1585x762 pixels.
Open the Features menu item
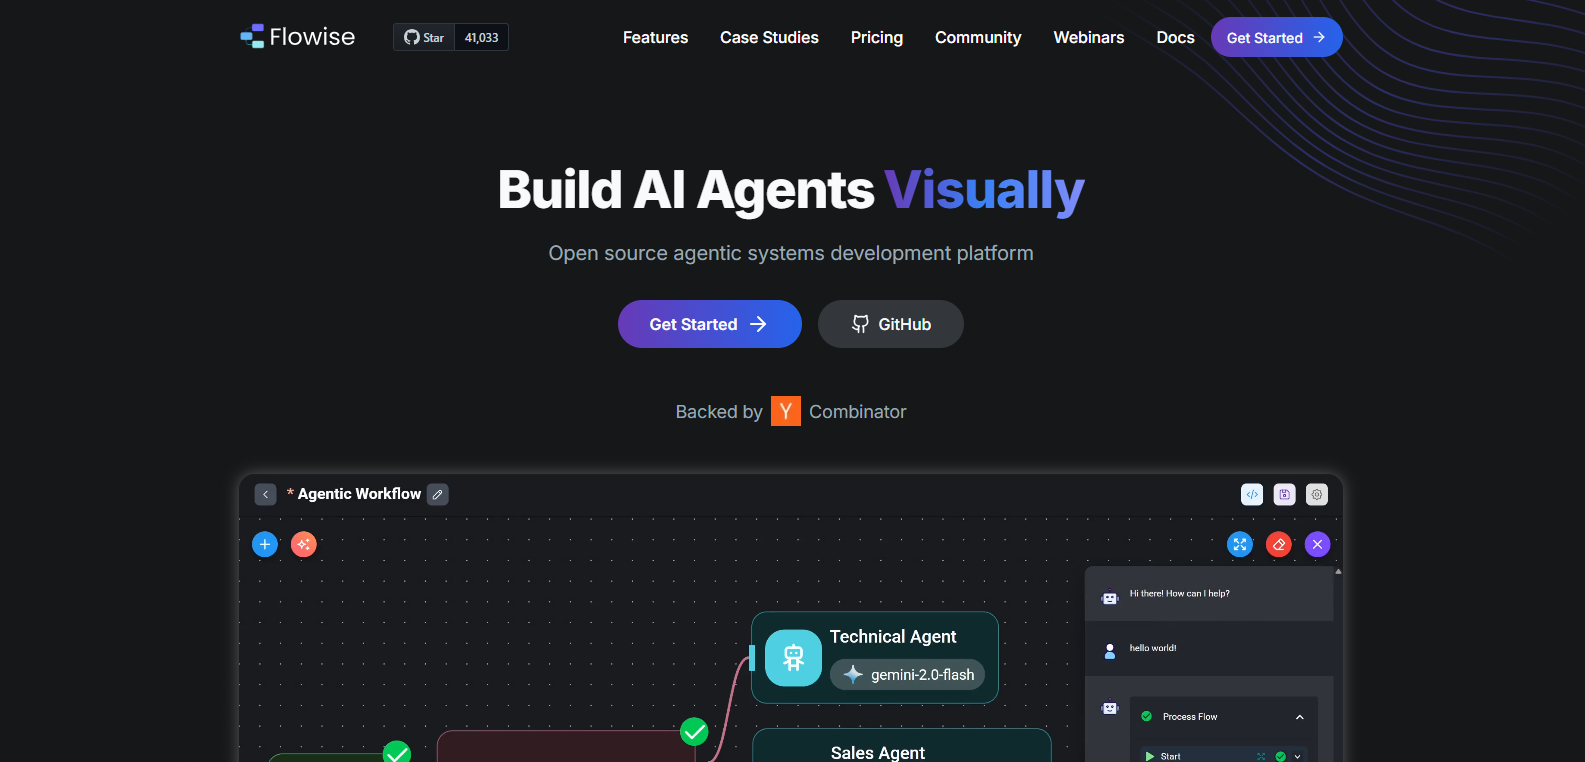655,37
